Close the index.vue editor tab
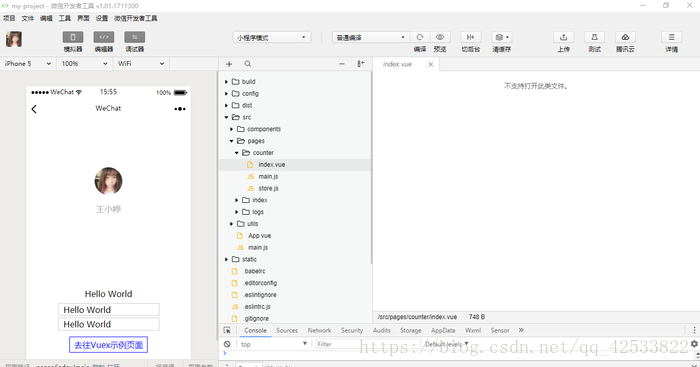This screenshot has width=700, height=367. pyautogui.click(x=430, y=64)
